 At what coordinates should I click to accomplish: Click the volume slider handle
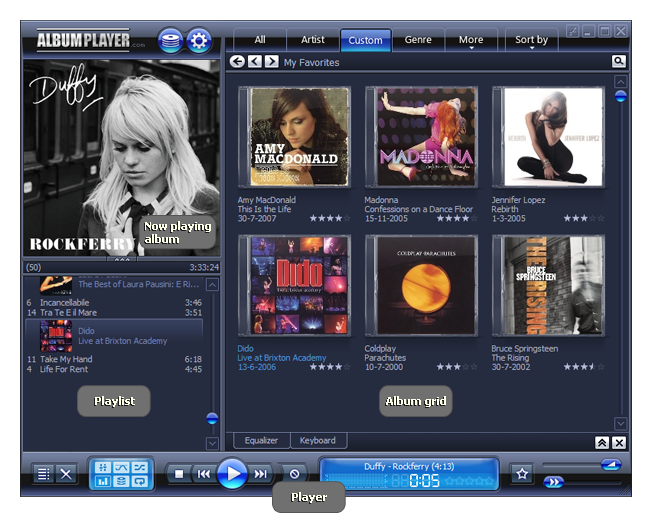tap(611, 465)
